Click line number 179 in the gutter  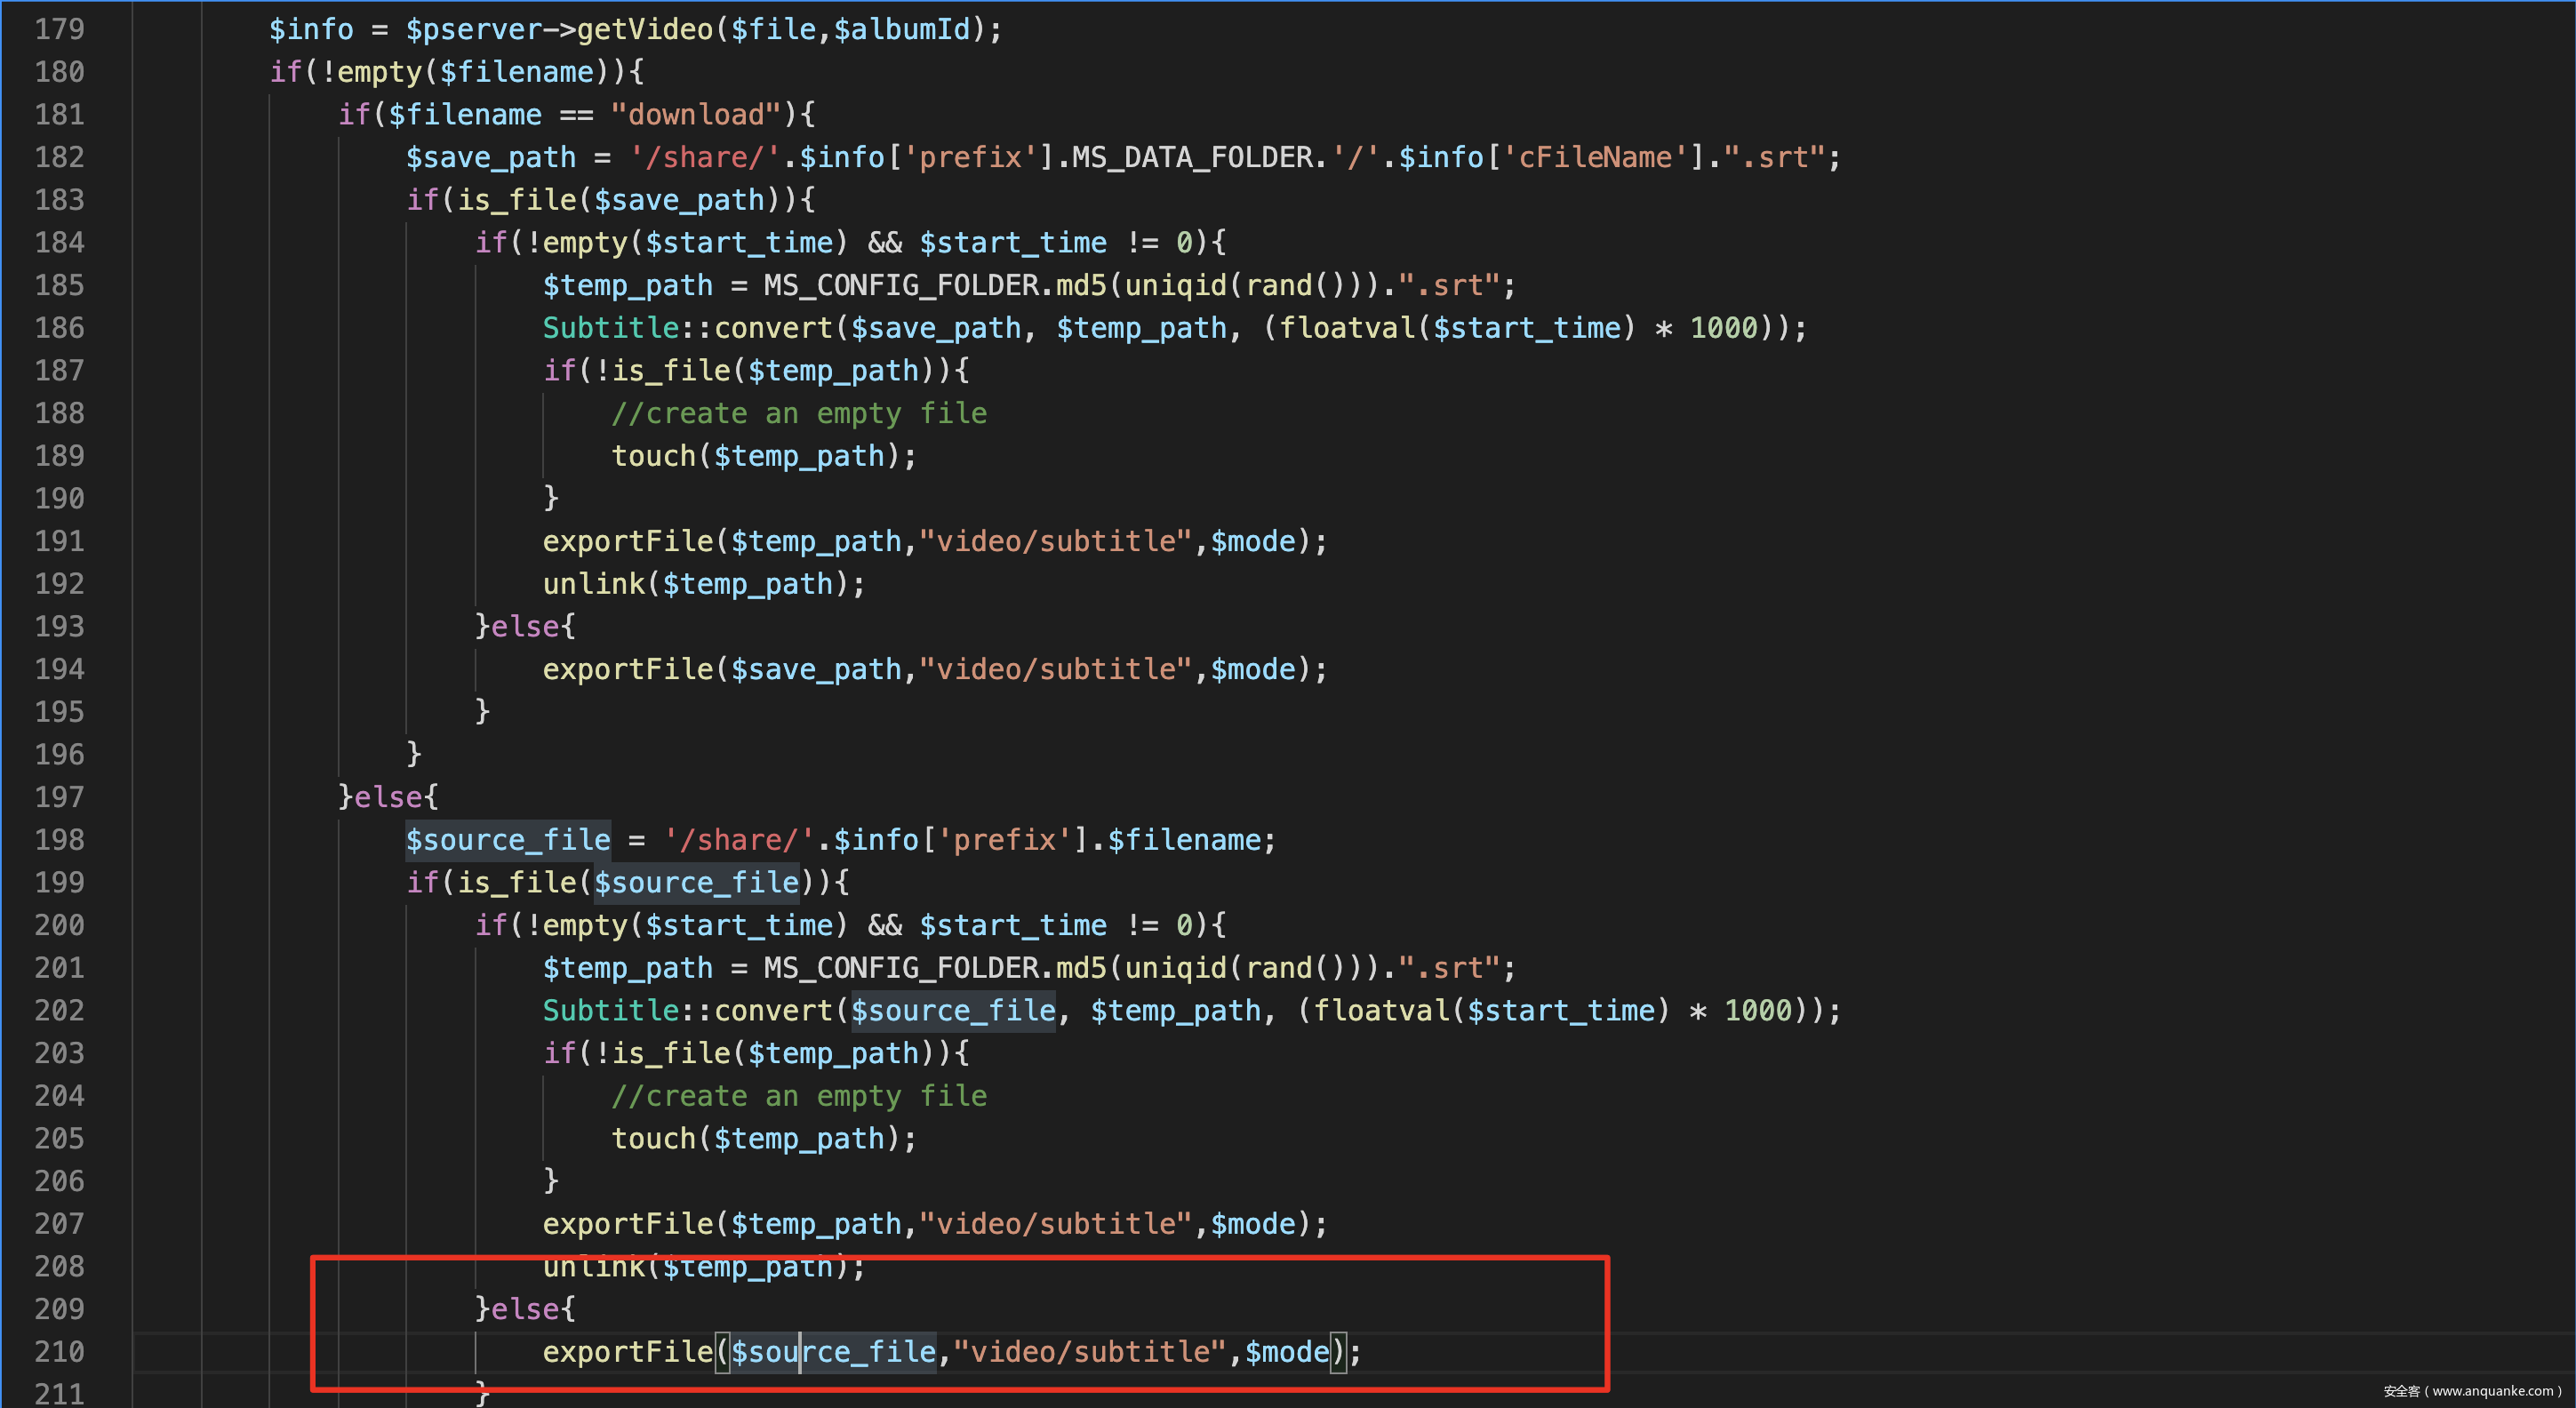[59, 29]
